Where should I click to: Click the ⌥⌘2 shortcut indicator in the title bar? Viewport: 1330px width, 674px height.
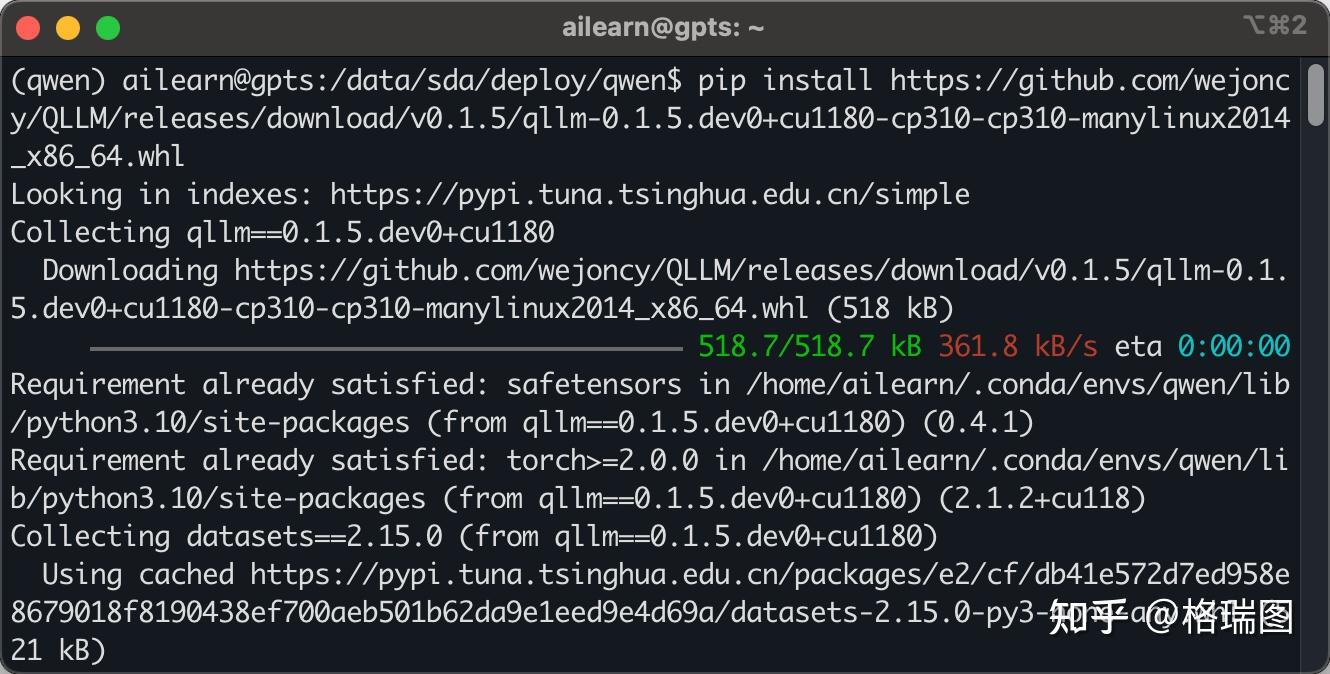pos(1274,26)
